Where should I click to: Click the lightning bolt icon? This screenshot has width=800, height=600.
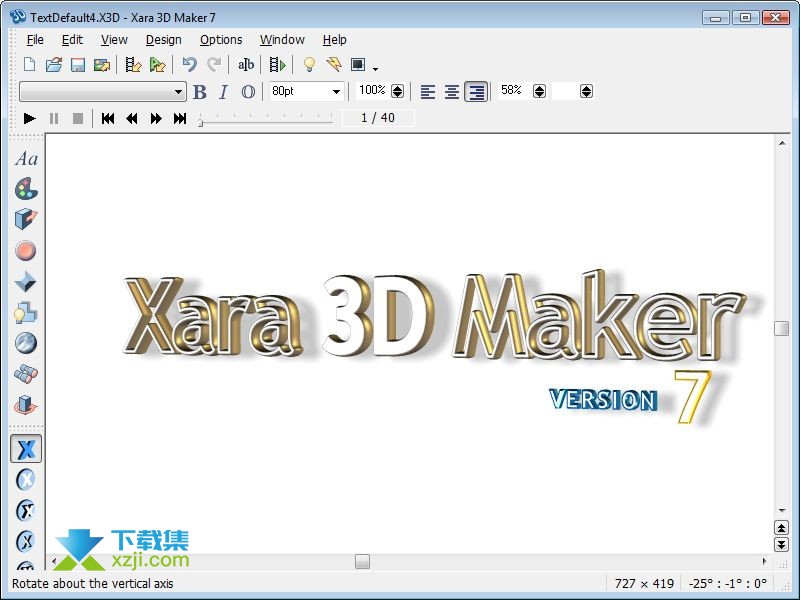tap(334, 64)
